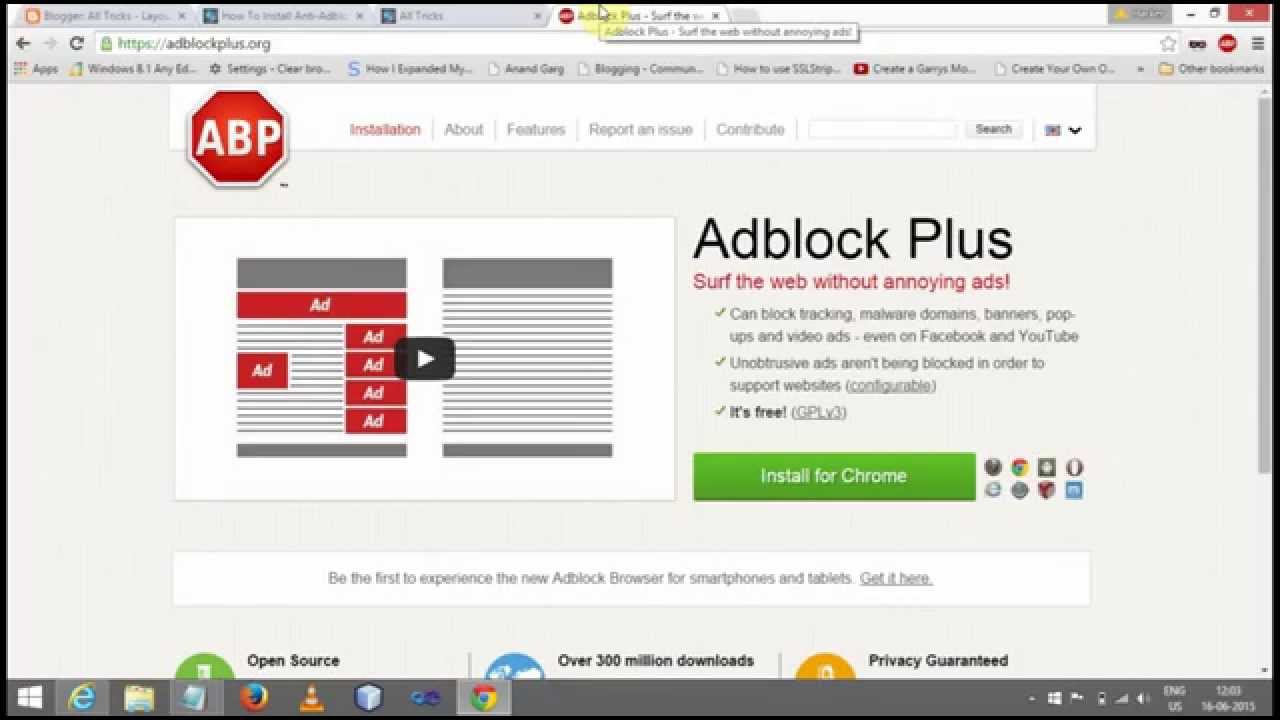Open the About menu item
This screenshot has height=720, width=1280.
(464, 129)
